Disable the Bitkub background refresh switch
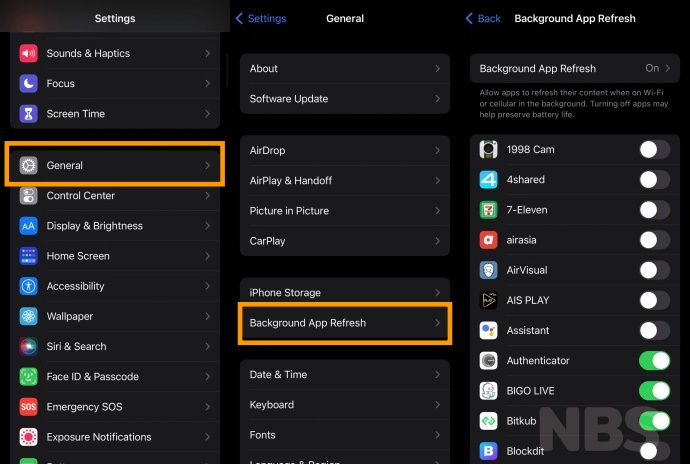The width and height of the screenshot is (690, 464). (655, 421)
